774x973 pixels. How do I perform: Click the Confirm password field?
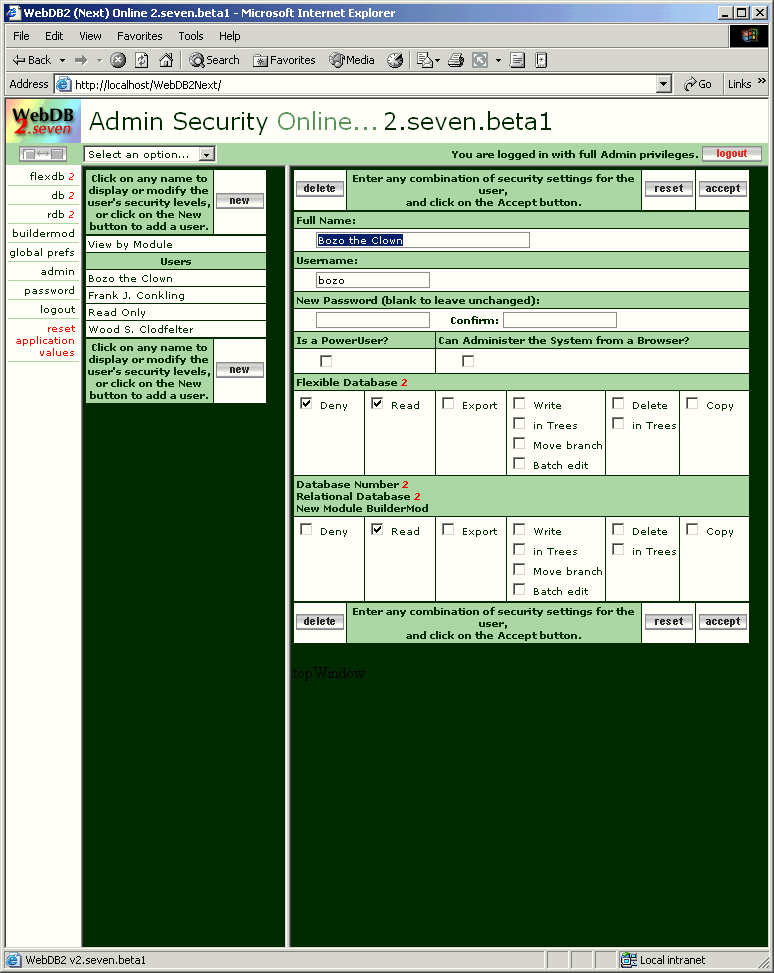click(x=560, y=320)
